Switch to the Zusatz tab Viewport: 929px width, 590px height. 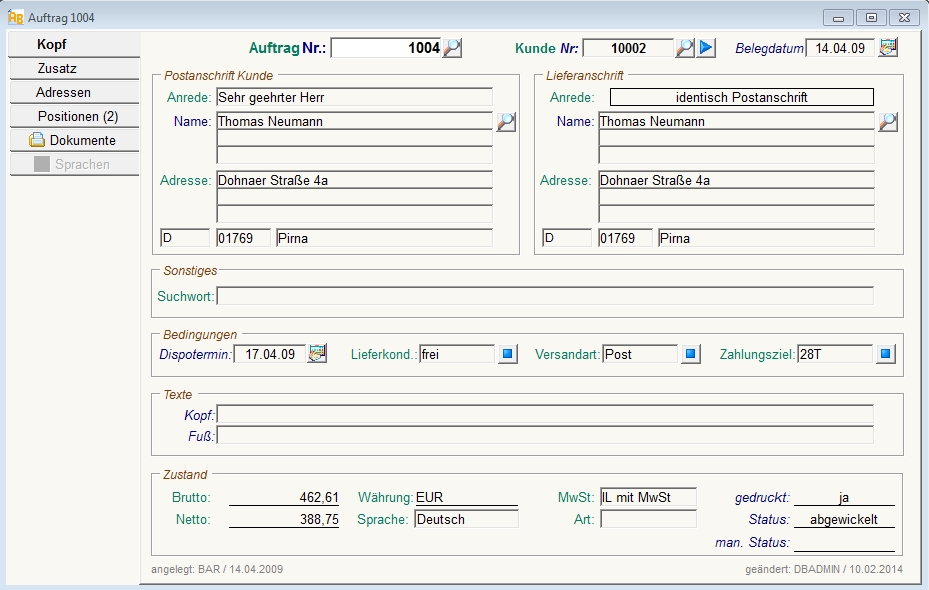(x=74, y=69)
